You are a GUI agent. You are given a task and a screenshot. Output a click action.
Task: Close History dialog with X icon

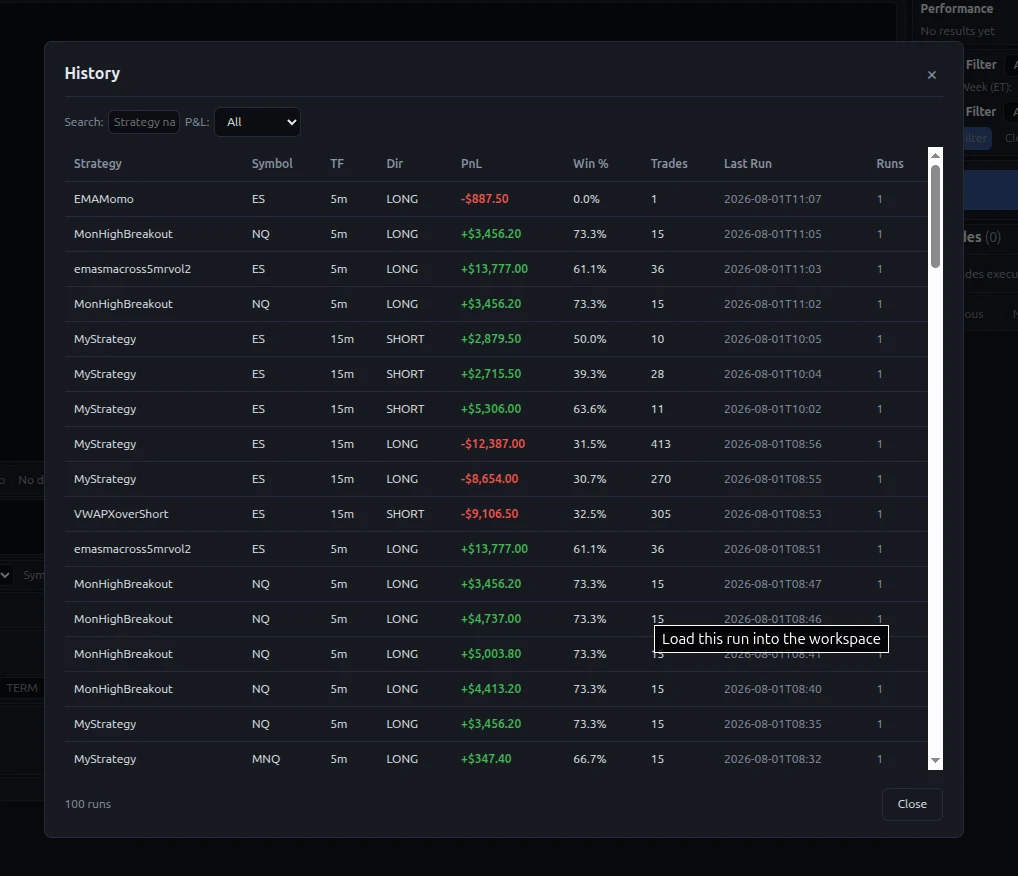point(932,75)
